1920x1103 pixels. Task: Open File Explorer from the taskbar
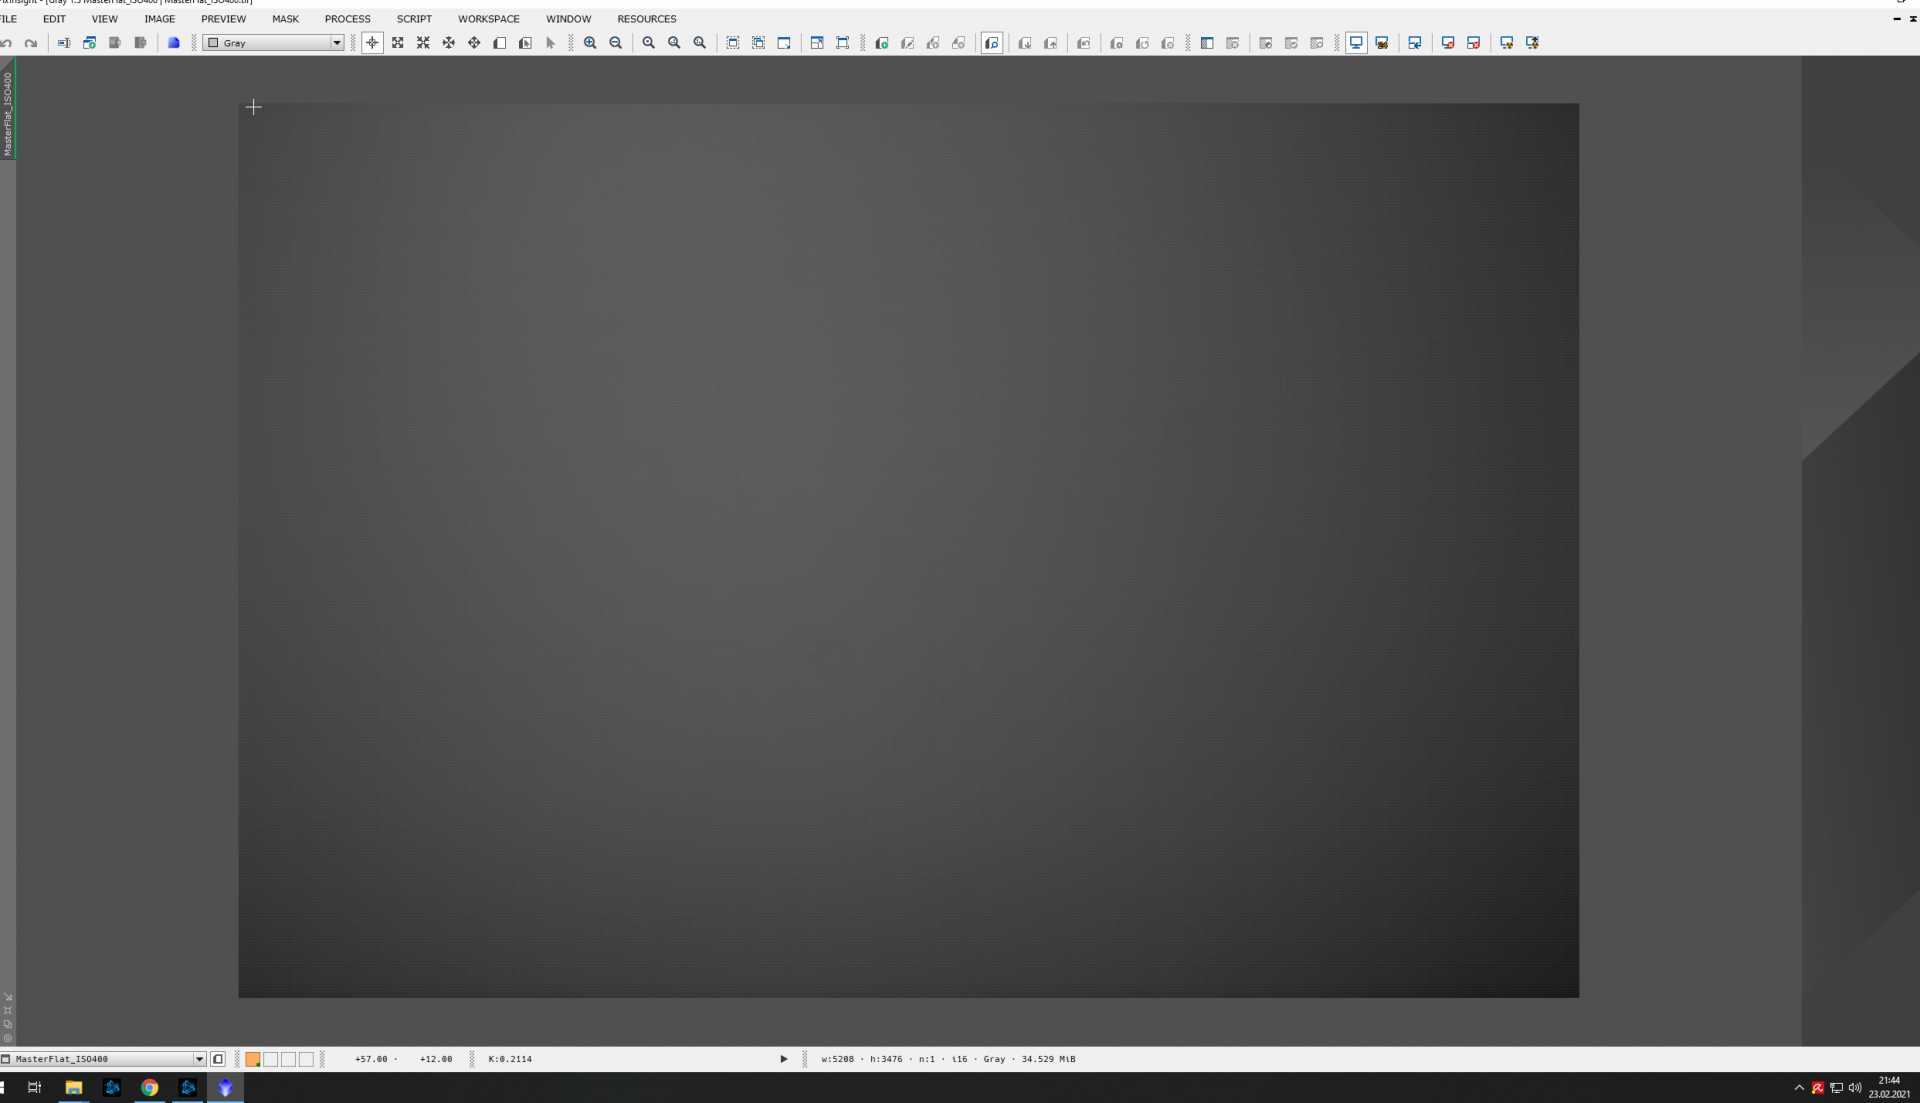tap(74, 1088)
